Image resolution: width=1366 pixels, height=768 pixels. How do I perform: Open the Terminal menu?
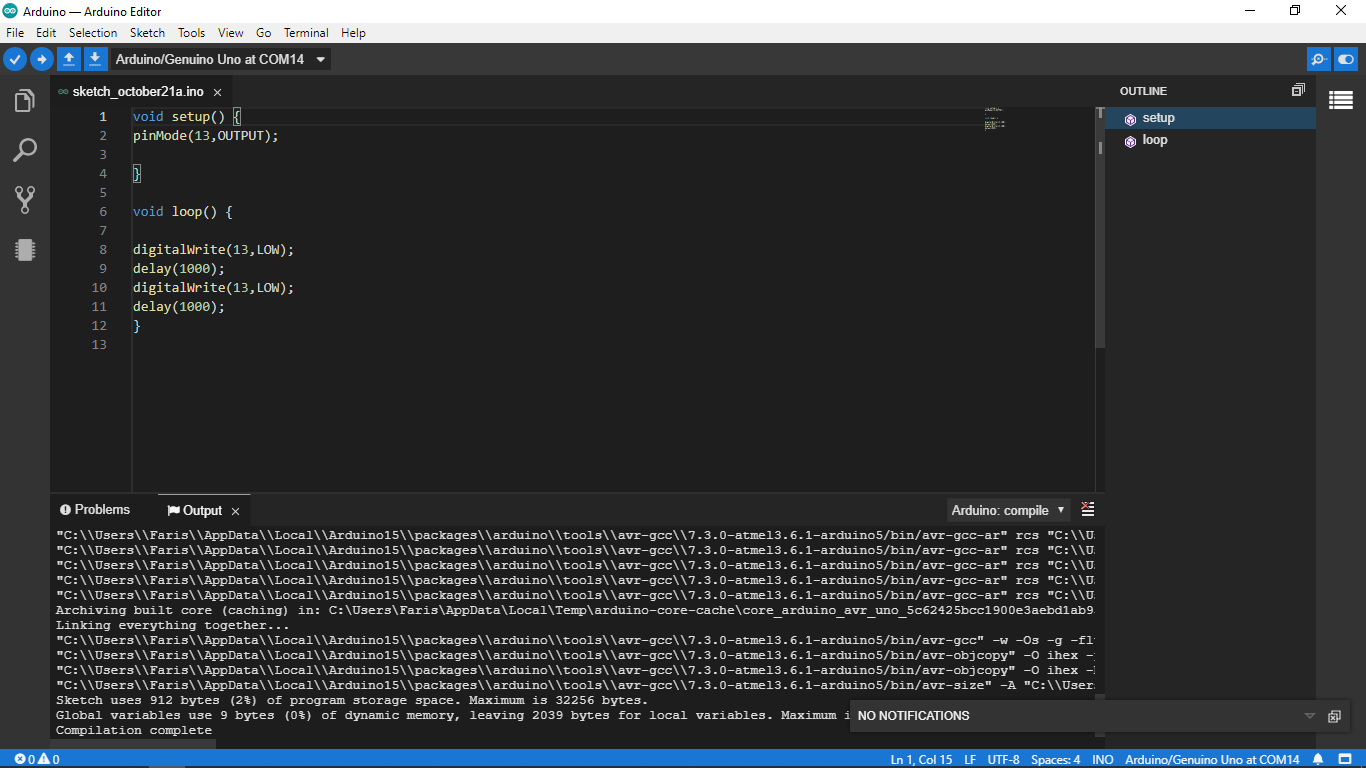(x=306, y=33)
